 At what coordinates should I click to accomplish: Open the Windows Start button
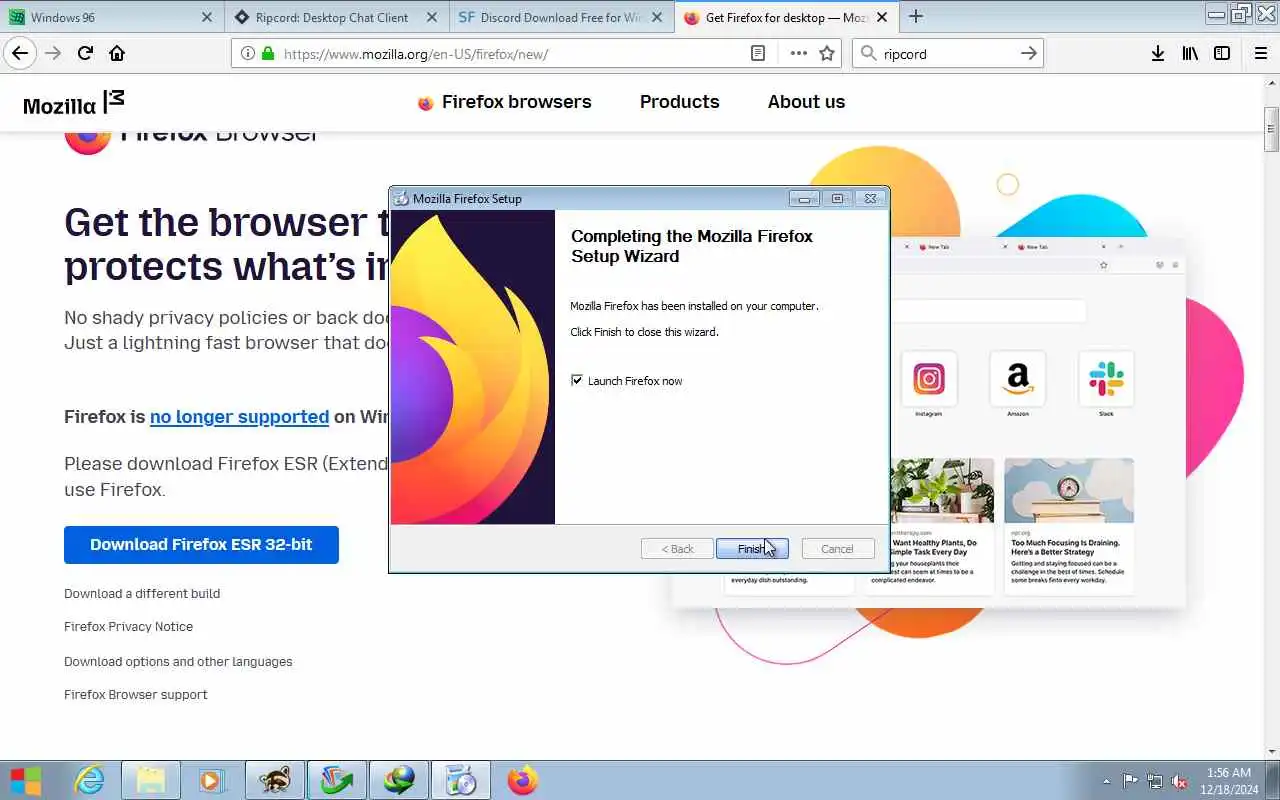26,780
